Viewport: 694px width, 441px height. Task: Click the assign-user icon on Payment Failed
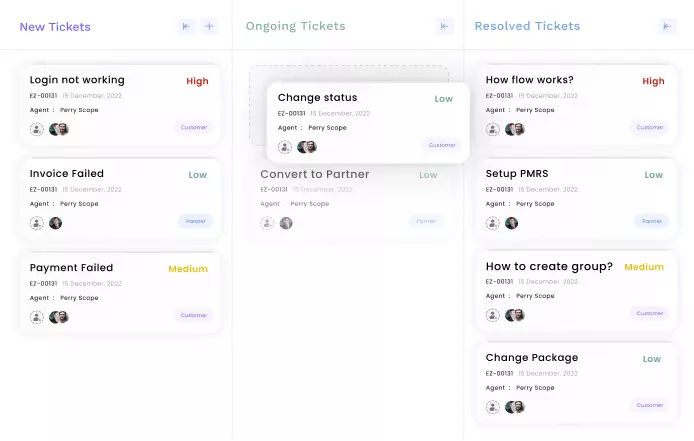point(37,317)
